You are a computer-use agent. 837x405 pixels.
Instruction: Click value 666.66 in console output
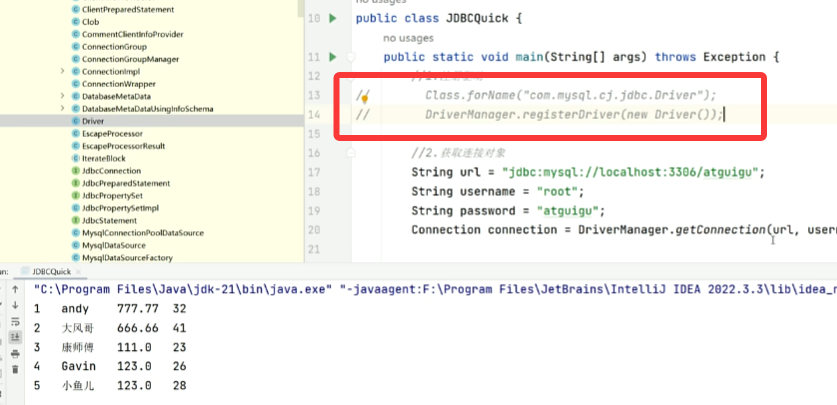(138, 328)
